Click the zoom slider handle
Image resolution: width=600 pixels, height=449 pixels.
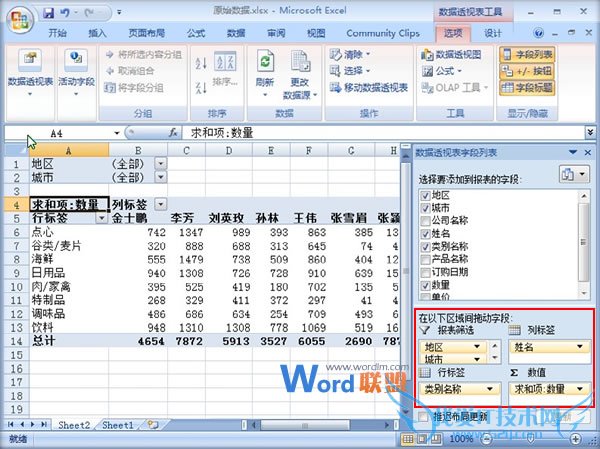click(x=531, y=439)
